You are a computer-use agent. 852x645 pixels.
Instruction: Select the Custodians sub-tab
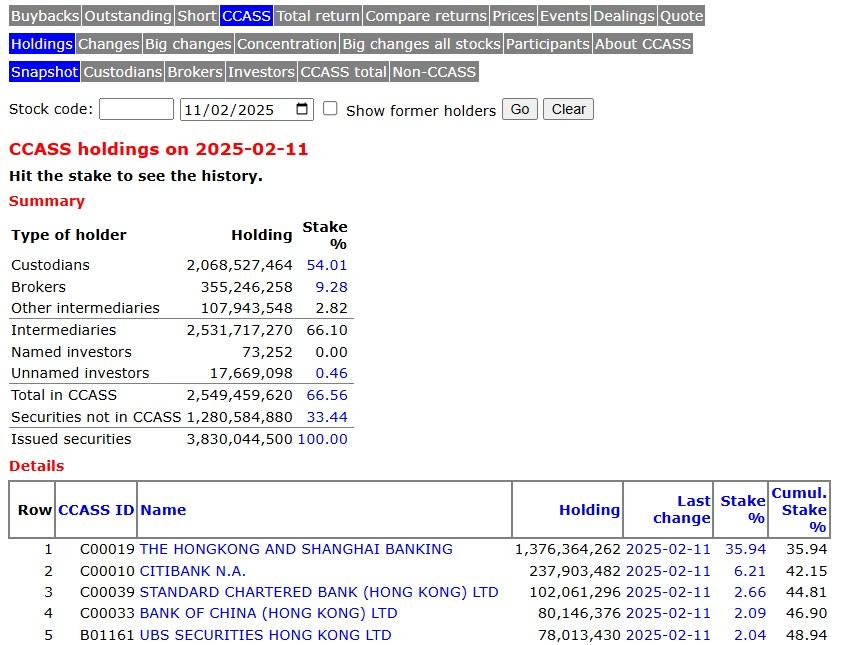122,72
